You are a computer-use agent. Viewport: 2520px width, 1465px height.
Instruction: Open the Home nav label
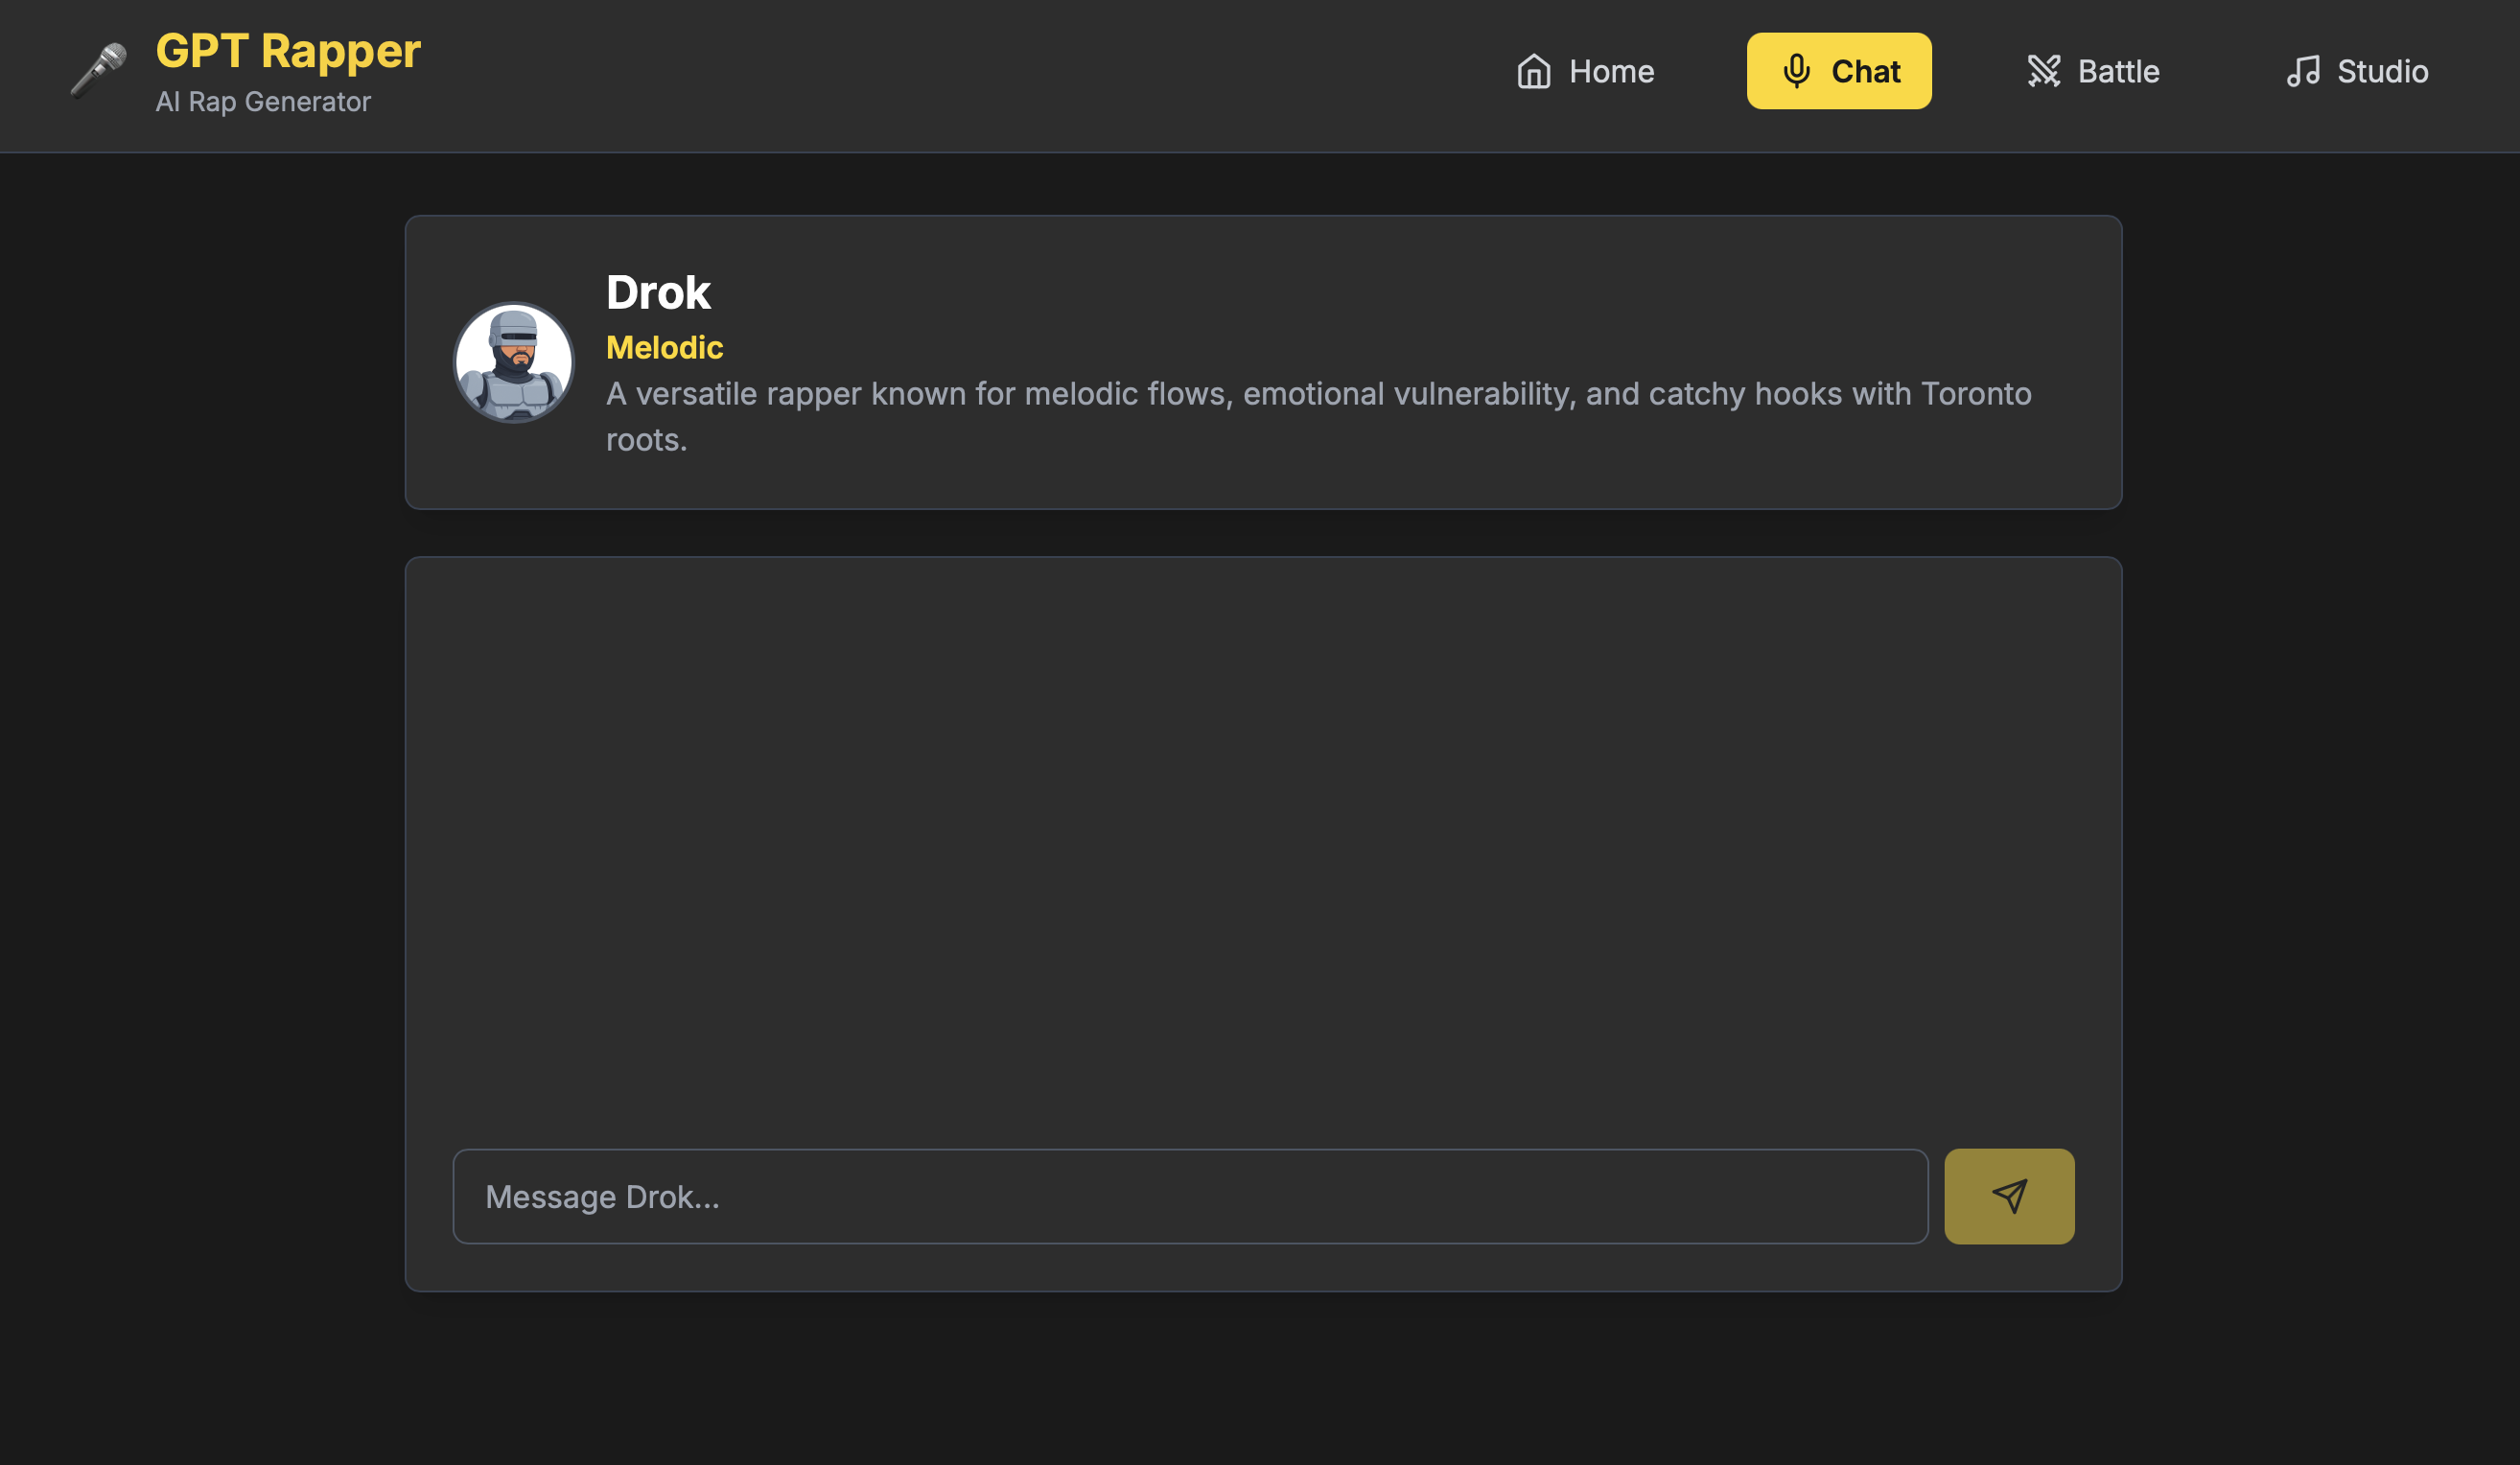1611,72
